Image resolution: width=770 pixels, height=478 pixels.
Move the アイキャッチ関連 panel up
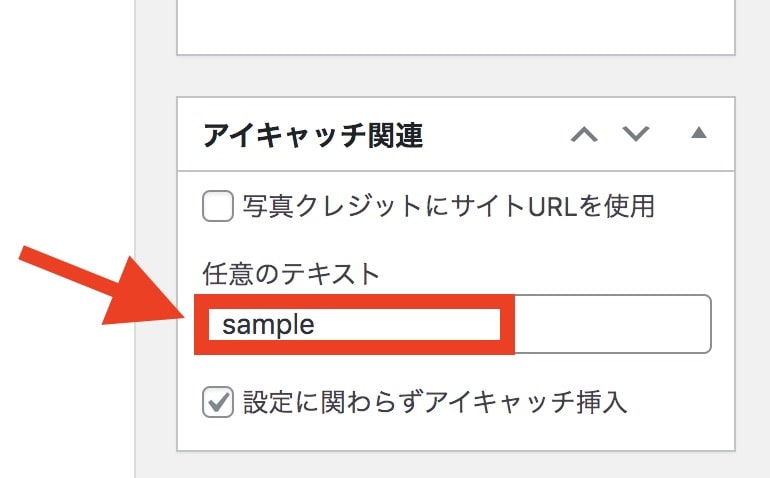click(x=584, y=134)
